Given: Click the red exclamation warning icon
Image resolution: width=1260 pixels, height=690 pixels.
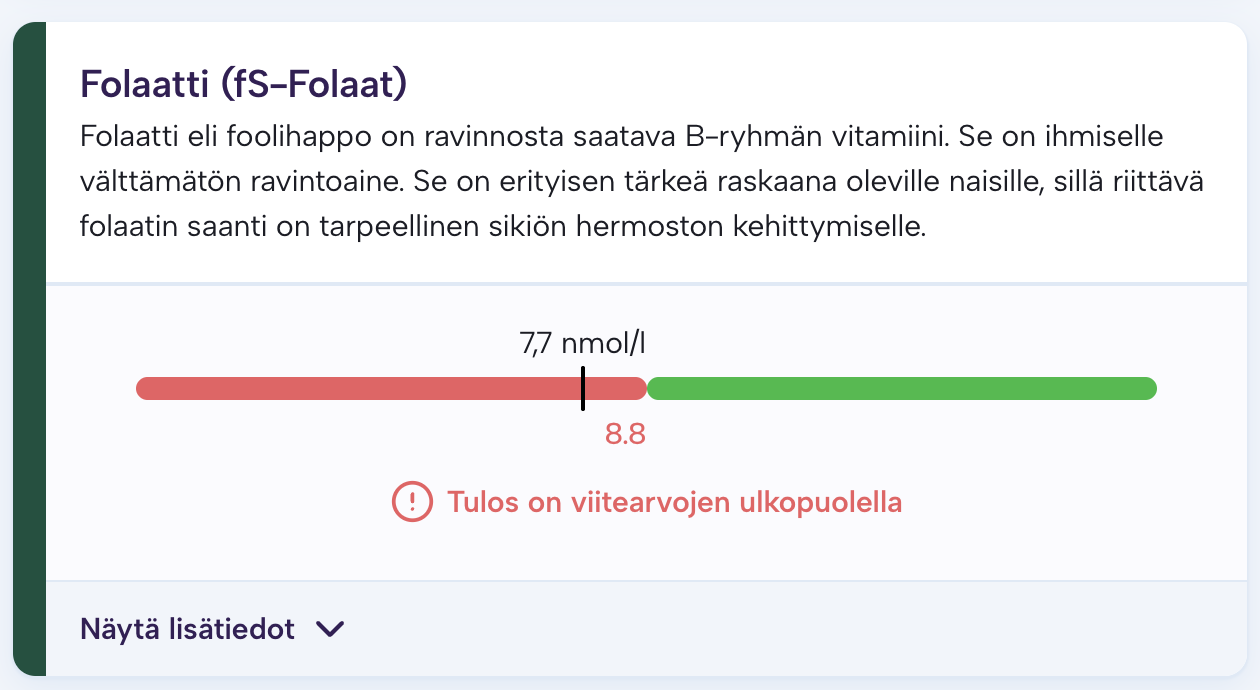Looking at the screenshot, I should pyautogui.click(x=412, y=501).
